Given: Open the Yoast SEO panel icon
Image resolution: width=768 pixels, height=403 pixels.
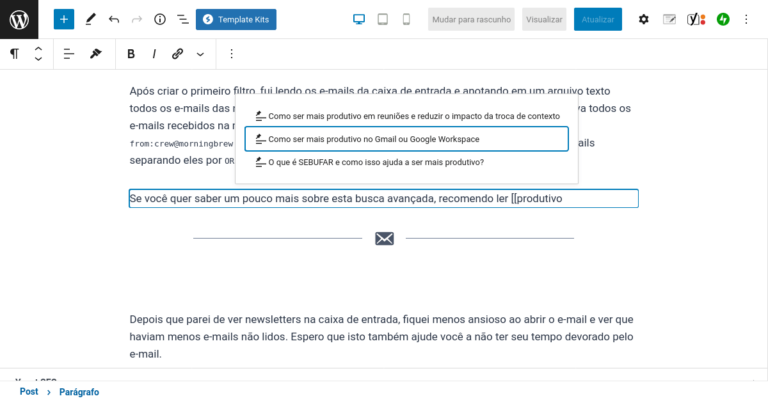Looking at the screenshot, I should pos(696,20).
